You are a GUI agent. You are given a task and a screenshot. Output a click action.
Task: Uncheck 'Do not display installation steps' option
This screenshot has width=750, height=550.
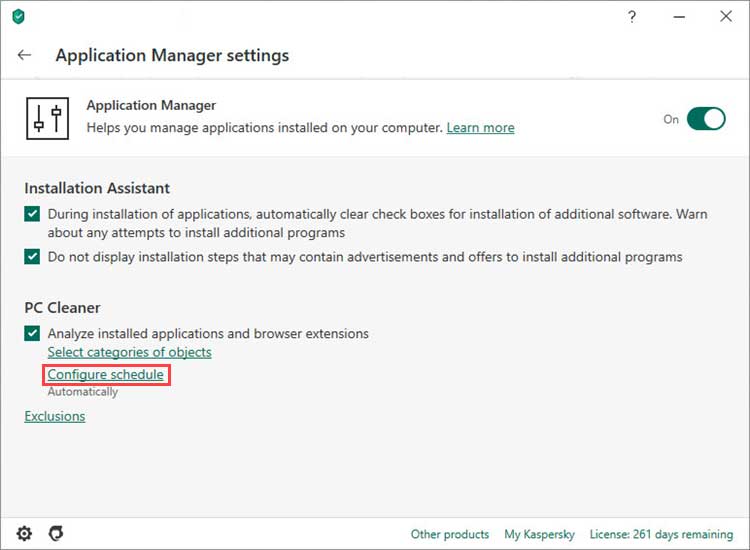point(32,257)
